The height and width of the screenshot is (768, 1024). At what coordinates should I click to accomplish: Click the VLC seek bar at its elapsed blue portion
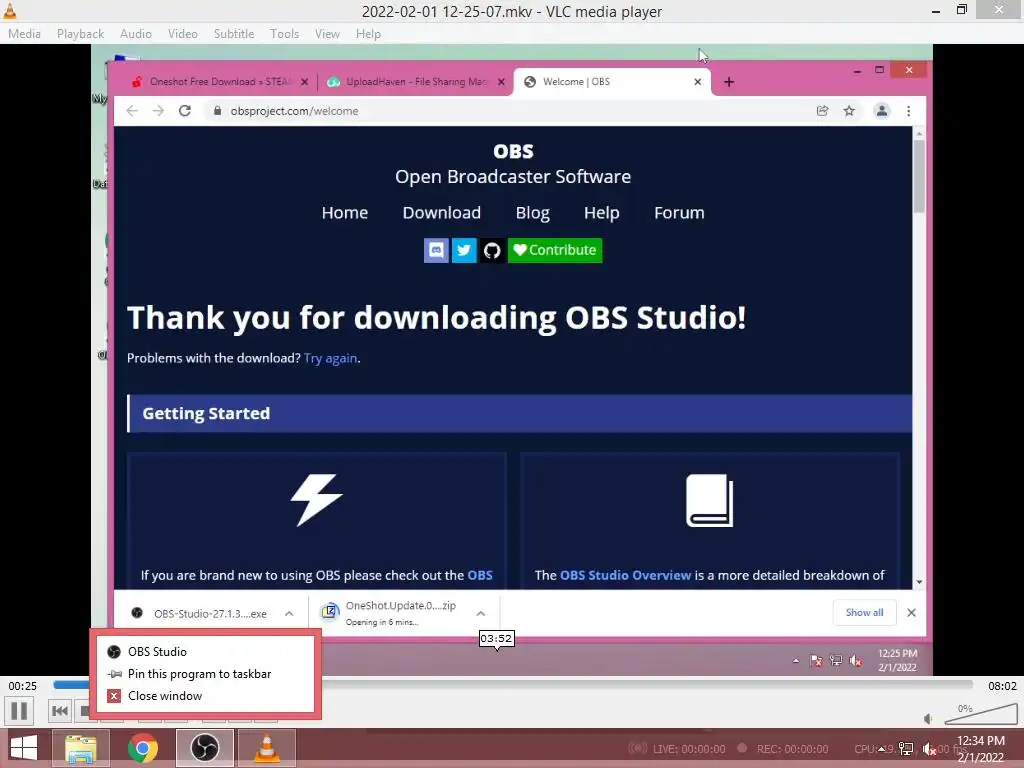tap(71, 685)
